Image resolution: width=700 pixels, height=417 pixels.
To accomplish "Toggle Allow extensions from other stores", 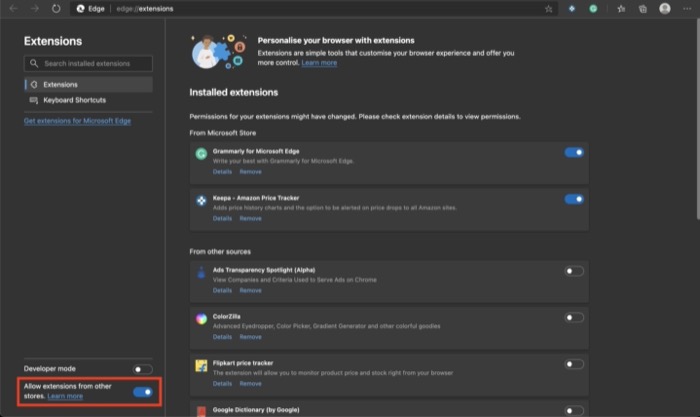I will click(142, 392).
